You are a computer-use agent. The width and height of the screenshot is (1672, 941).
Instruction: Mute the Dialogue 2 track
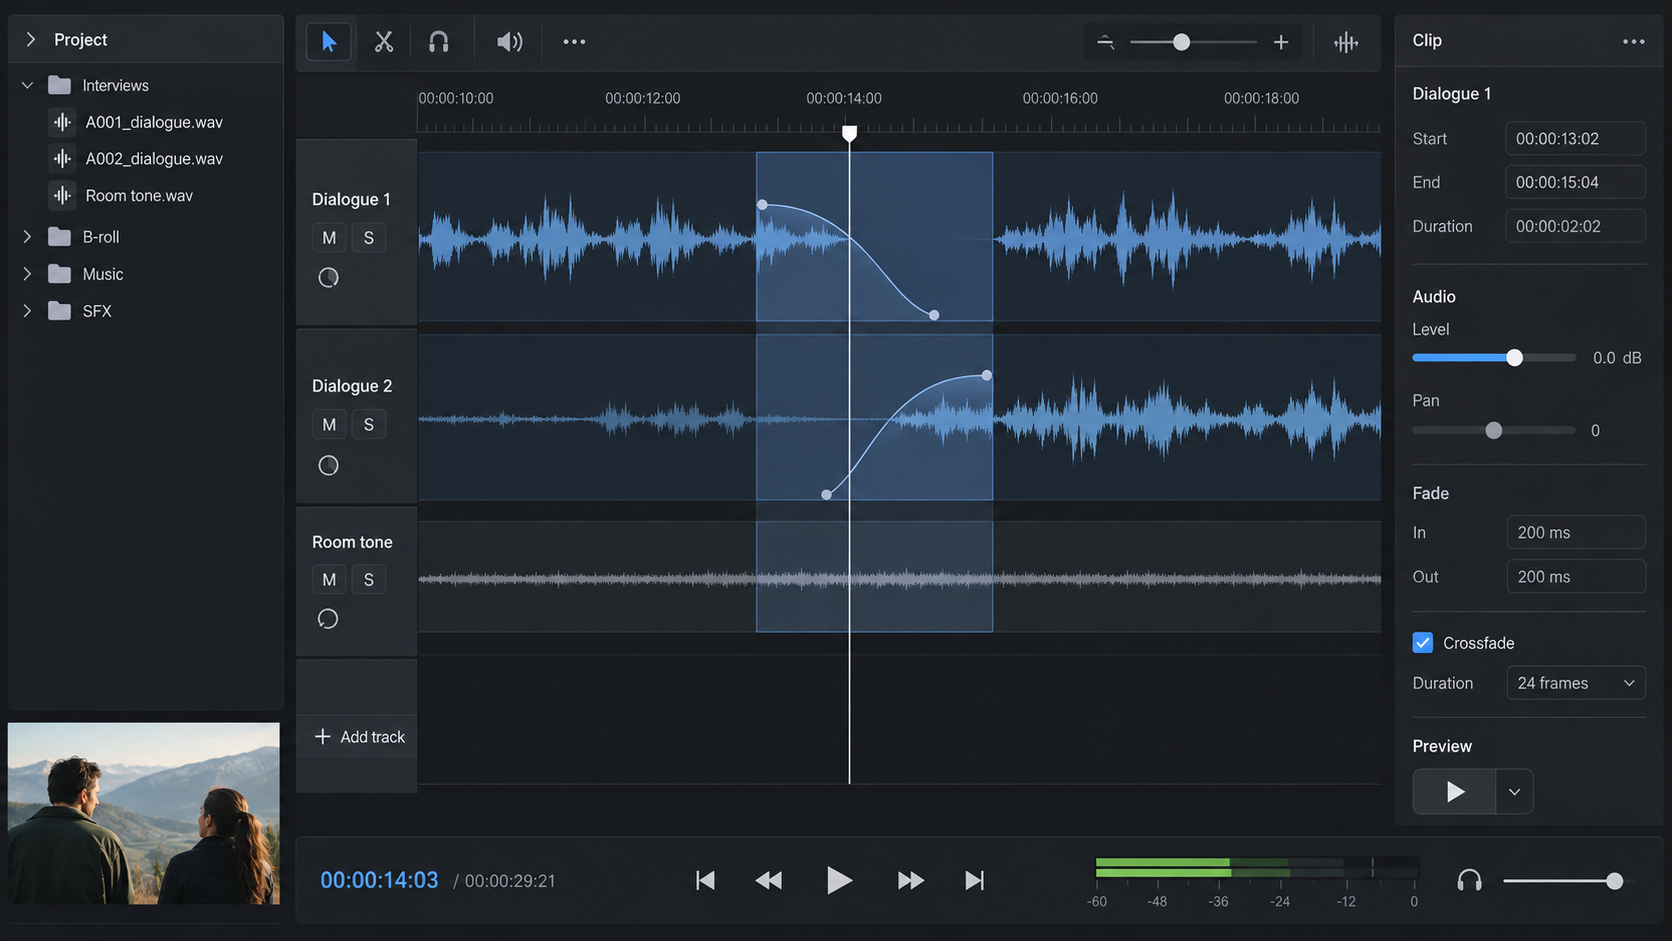(x=329, y=425)
